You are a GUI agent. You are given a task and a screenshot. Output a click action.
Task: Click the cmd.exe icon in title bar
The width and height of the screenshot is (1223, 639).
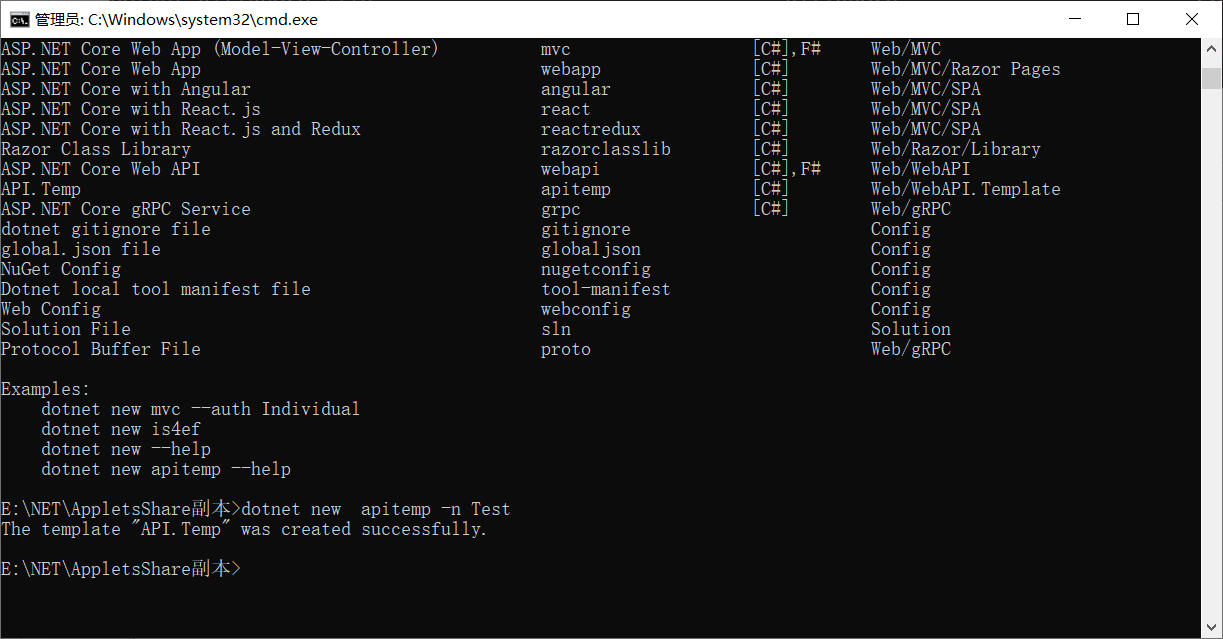[18, 18]
